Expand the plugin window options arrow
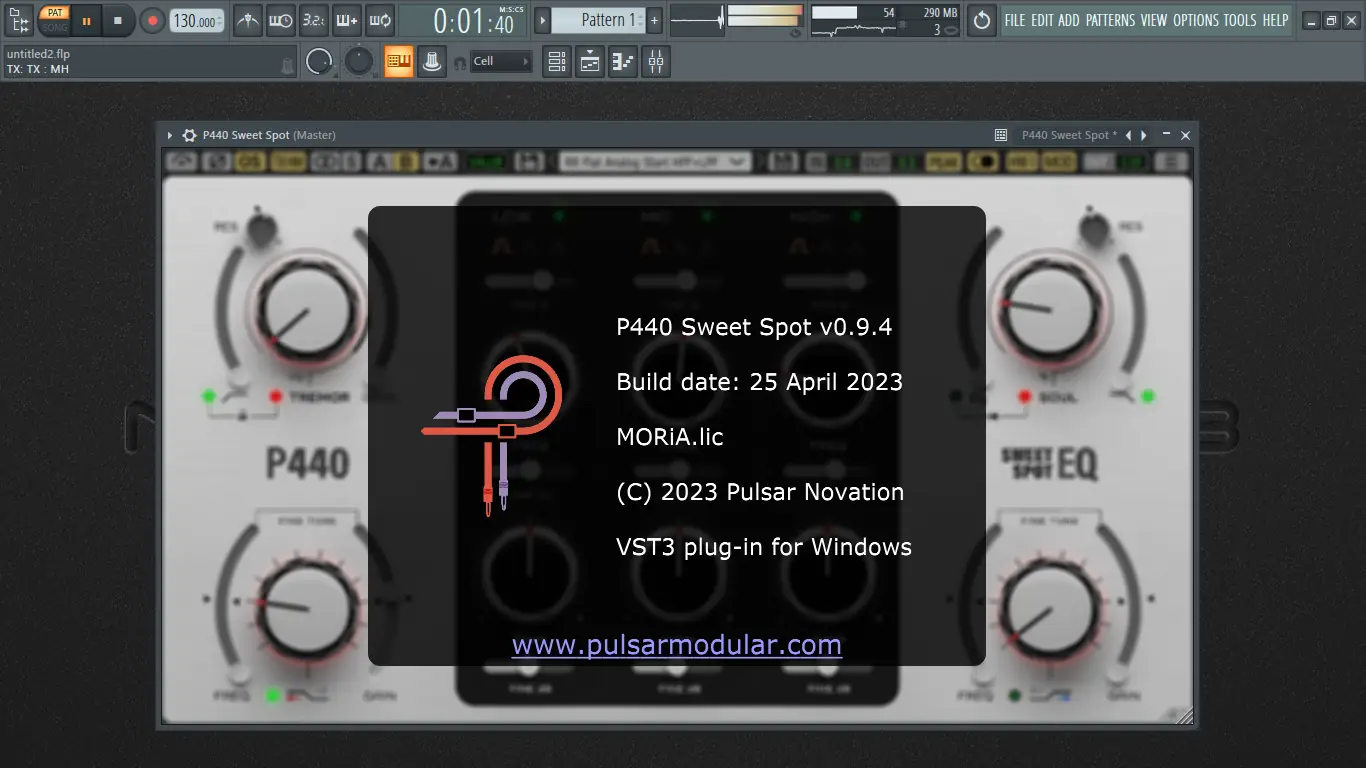Viewport: 1366px width, 768px height. (x=170, y=135)
